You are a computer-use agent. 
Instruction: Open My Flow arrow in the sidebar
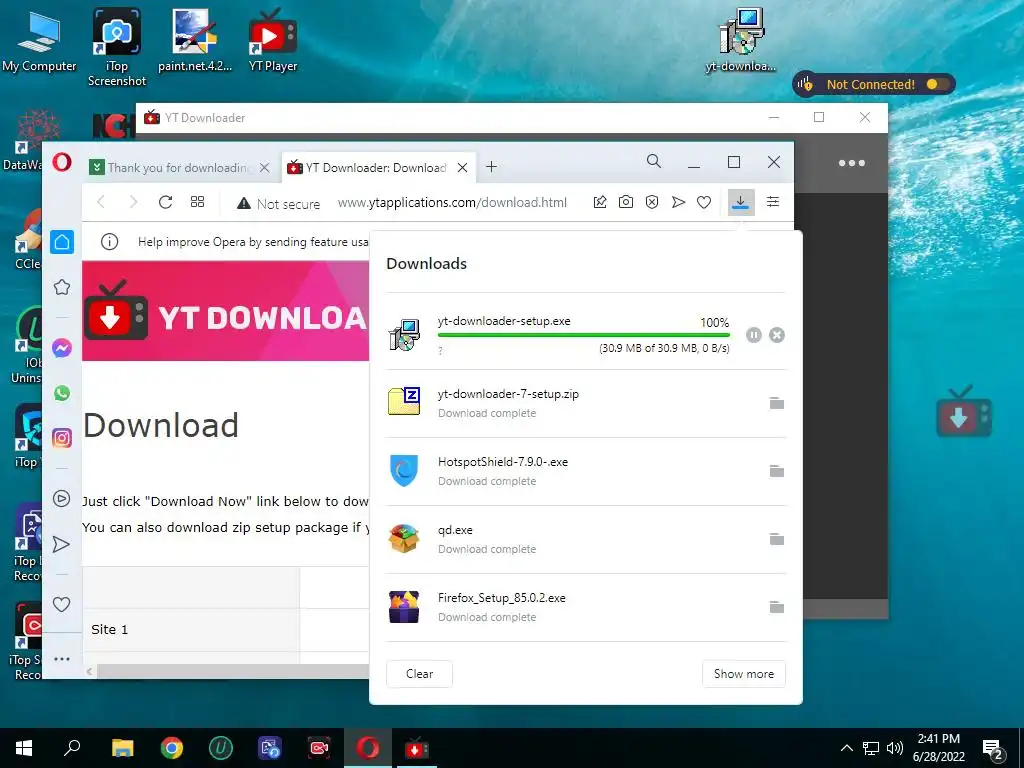coord(61,544)
